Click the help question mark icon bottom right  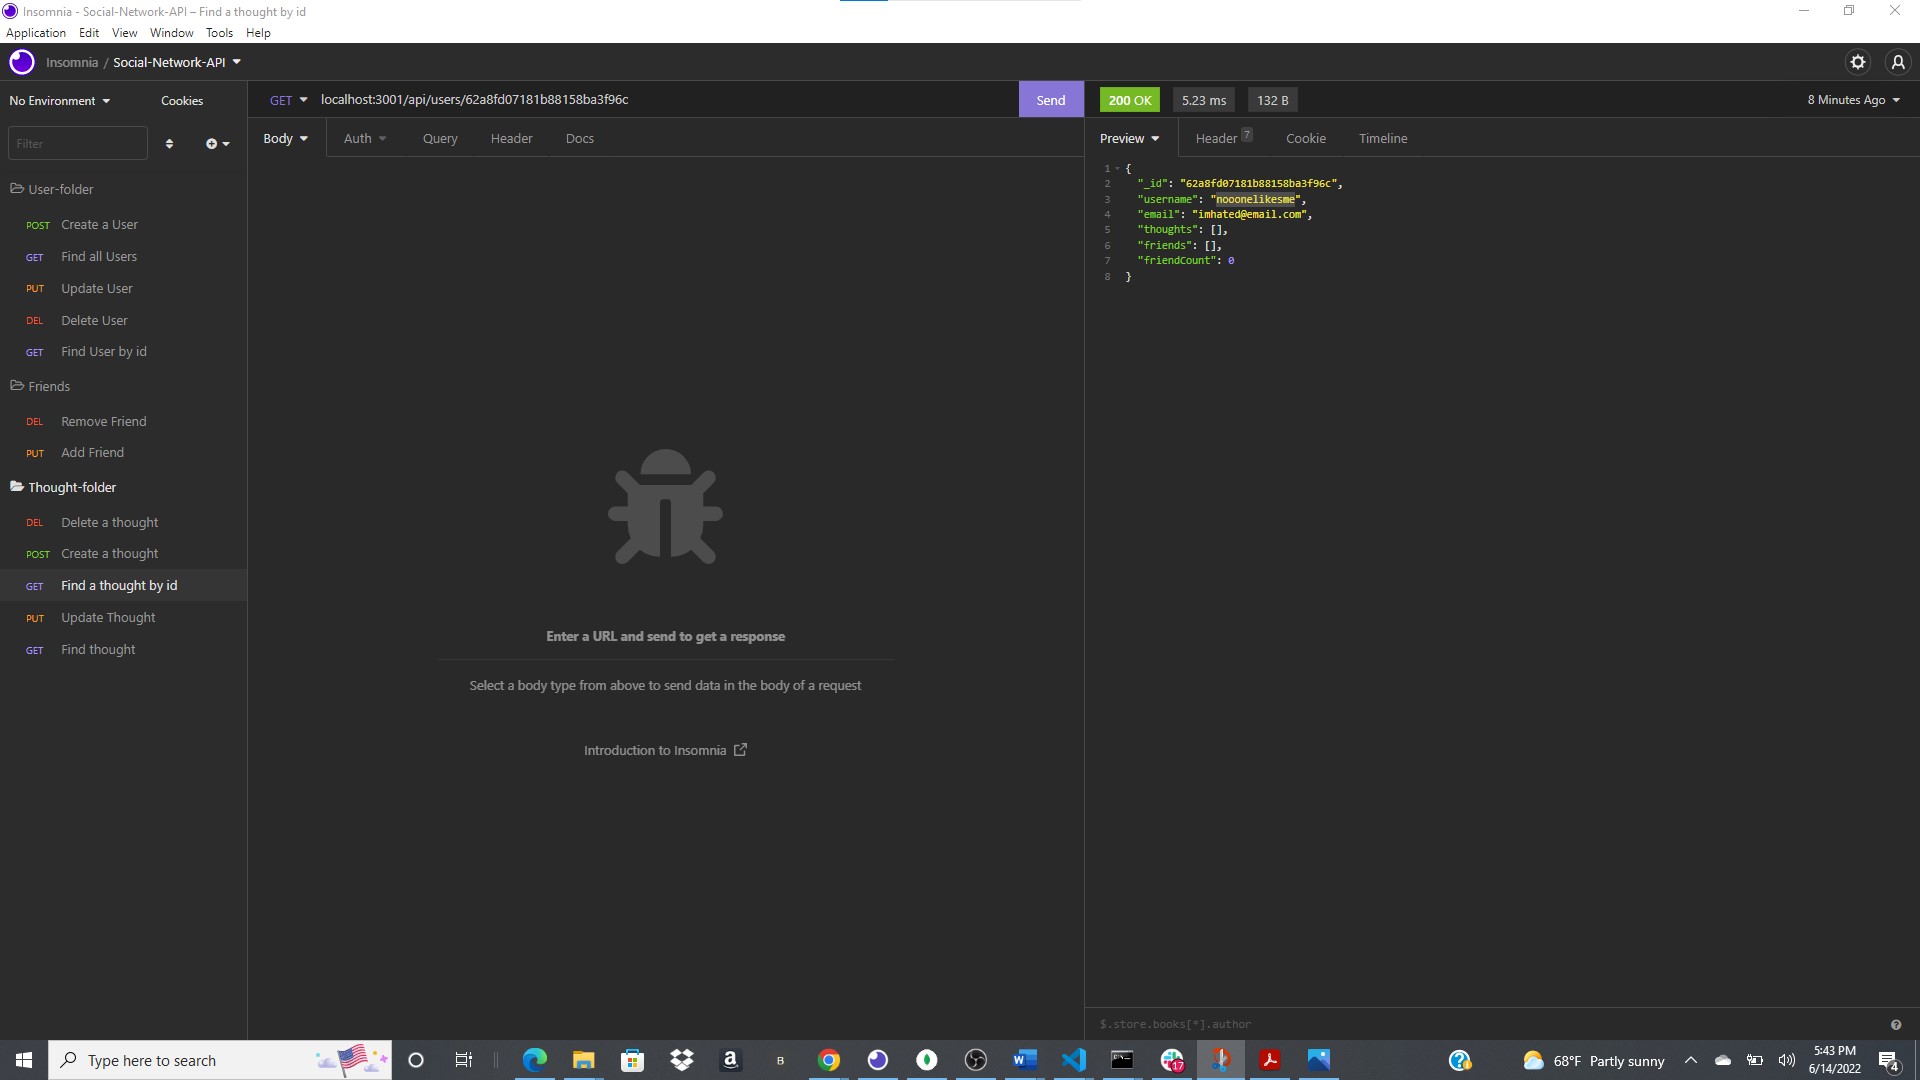coord(1895,1024)
